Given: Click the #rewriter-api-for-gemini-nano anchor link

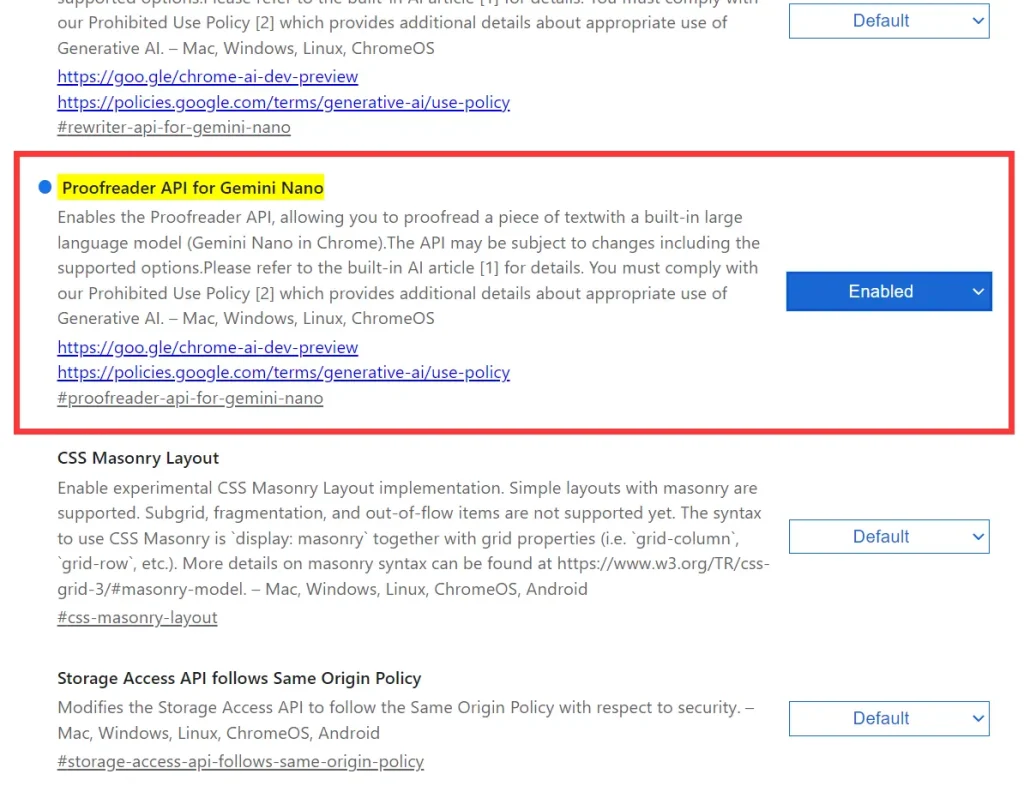Looking at the screenshot, I should point(174,128).
